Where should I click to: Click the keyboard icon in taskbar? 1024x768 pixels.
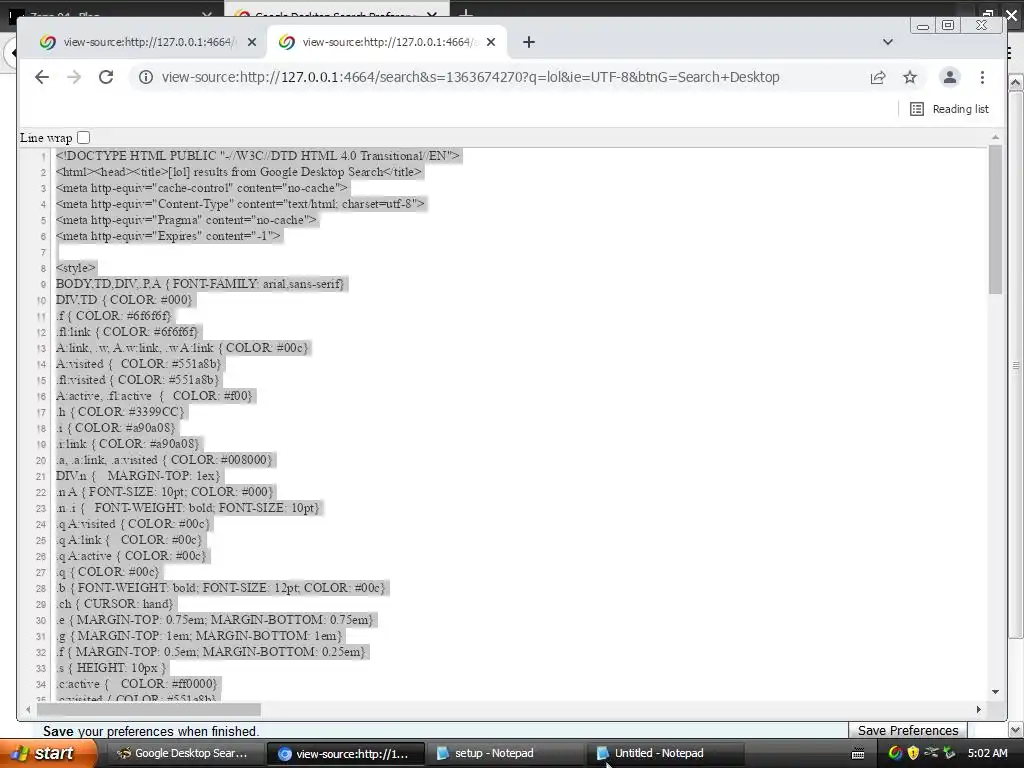tap(858, 754)
